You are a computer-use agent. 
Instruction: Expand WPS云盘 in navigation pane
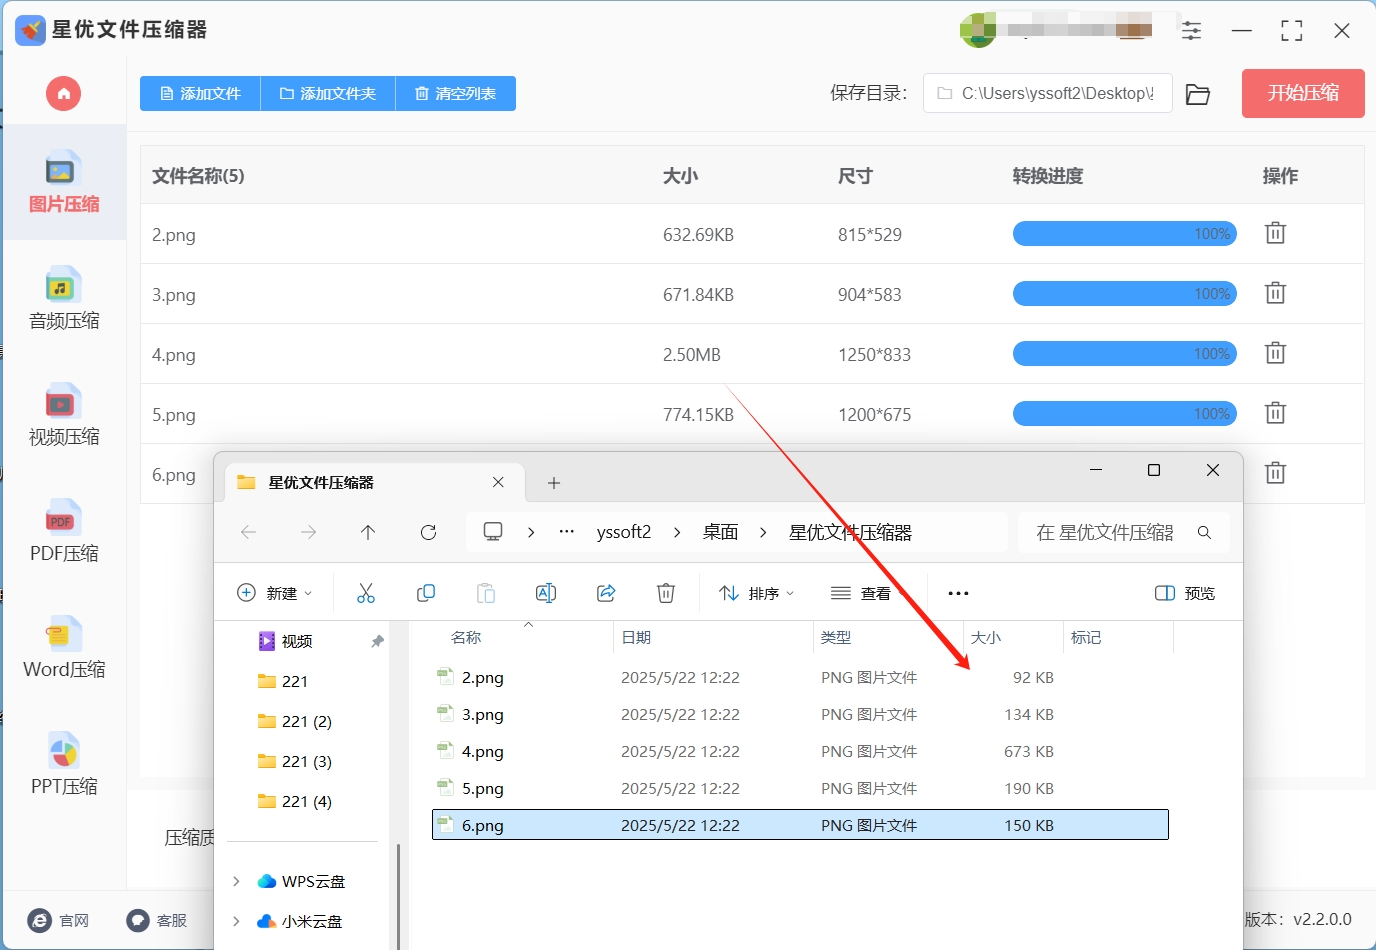pos(236,881)
